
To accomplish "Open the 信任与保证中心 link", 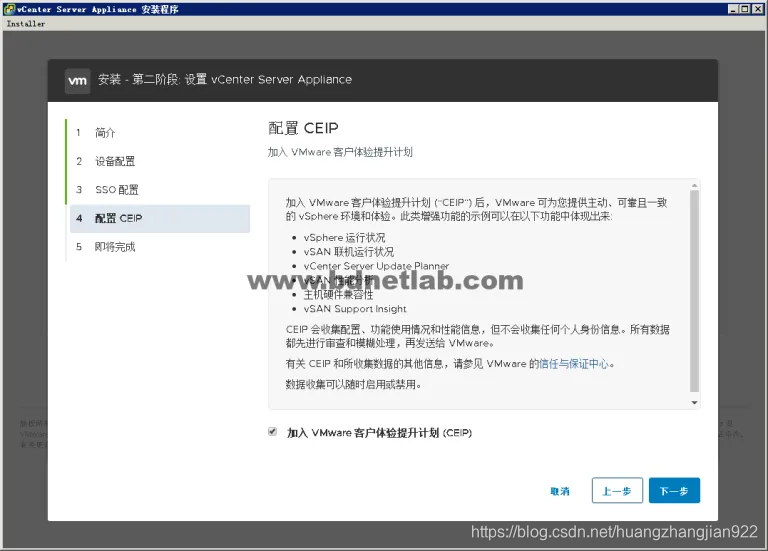I will tap(574, 364).
